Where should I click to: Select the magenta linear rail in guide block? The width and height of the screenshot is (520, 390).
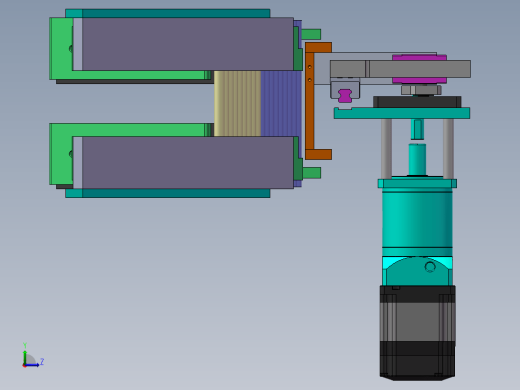coord(345,95)
